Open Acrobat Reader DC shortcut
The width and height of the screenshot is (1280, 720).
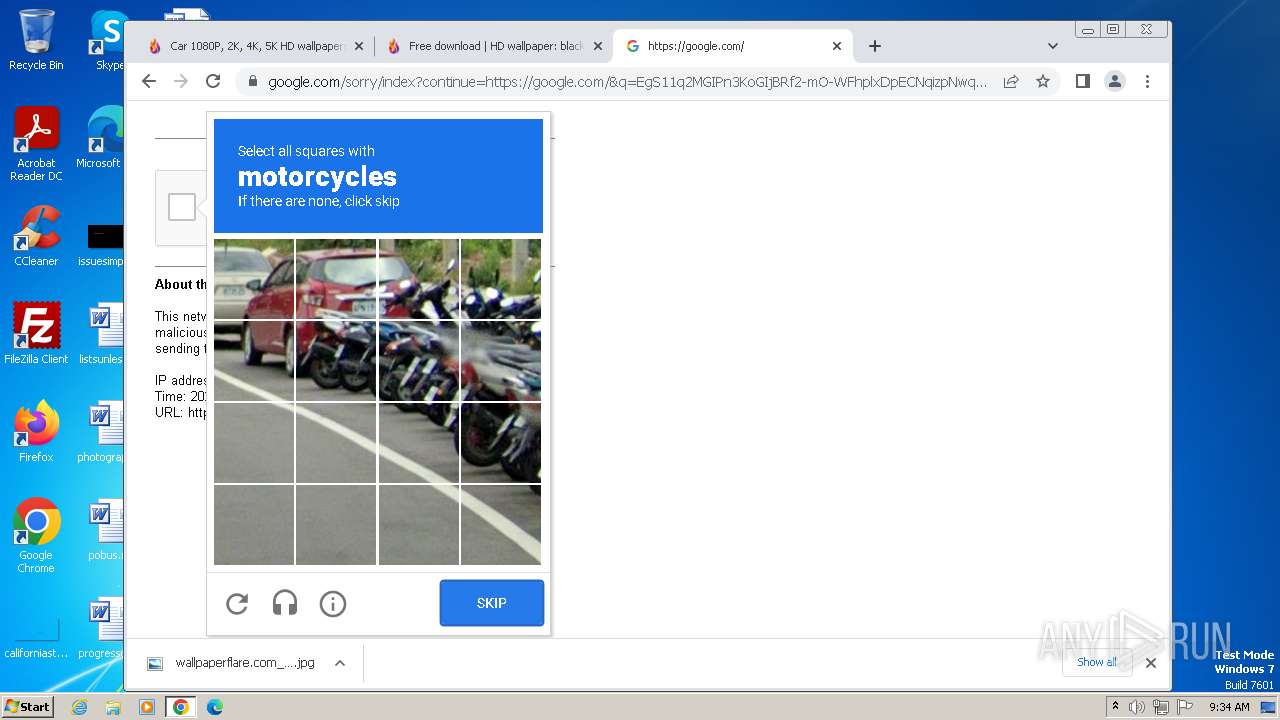pyautogui.click(x=36, y=144)
